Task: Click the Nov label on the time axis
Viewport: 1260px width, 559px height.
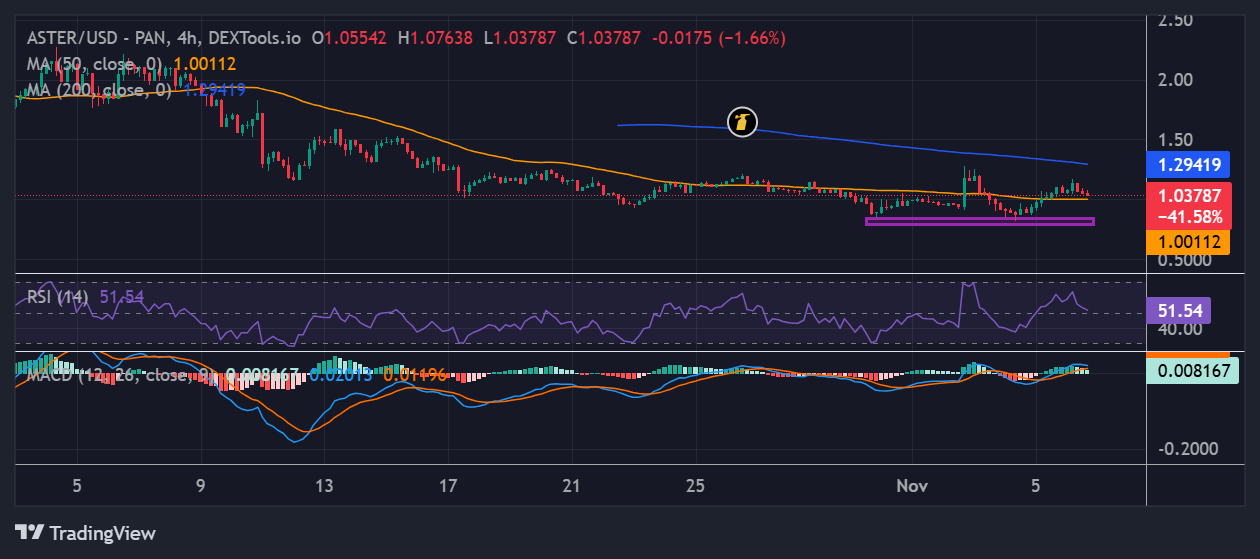Action: [911, 486]
